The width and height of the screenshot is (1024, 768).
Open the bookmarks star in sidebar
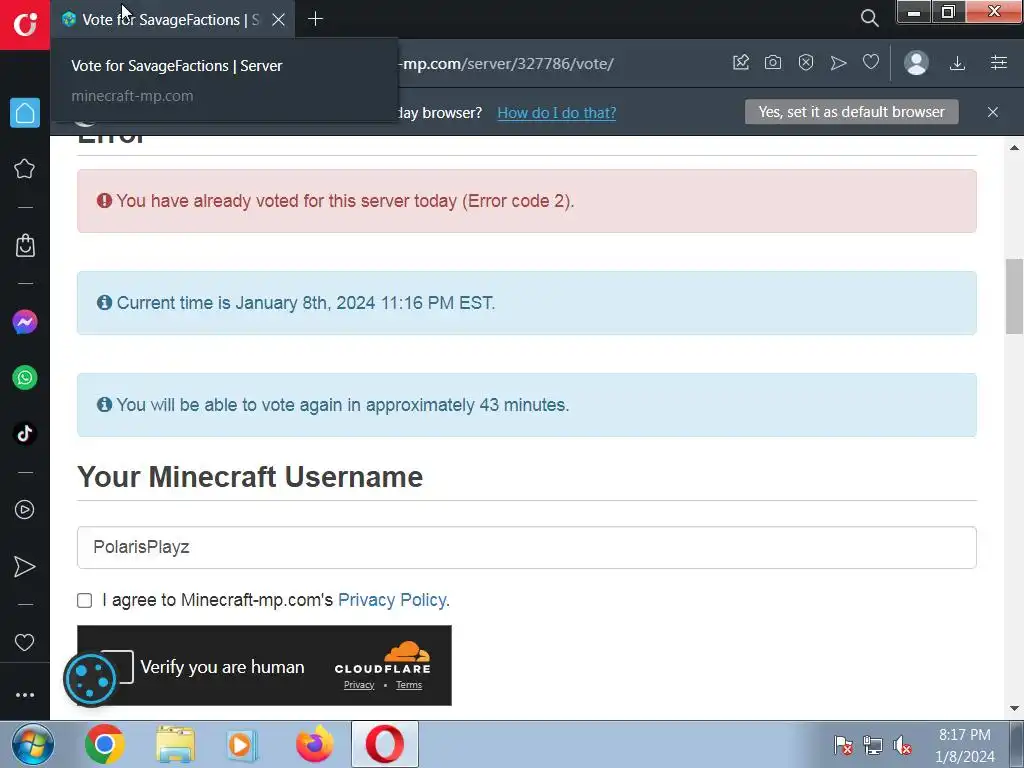[x=25, y=168]
